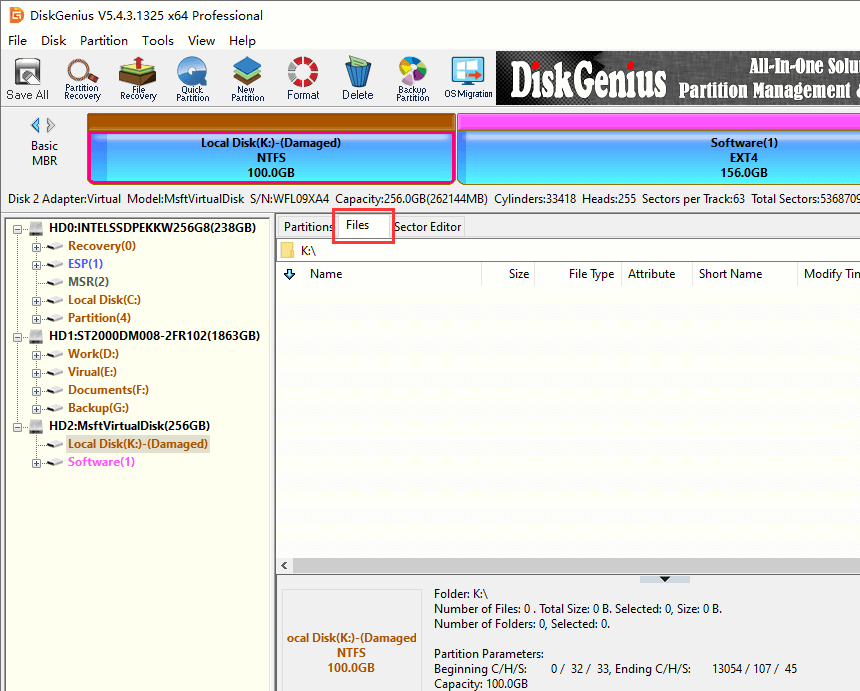Switch to the Sector Editor tab

[427, 227]
